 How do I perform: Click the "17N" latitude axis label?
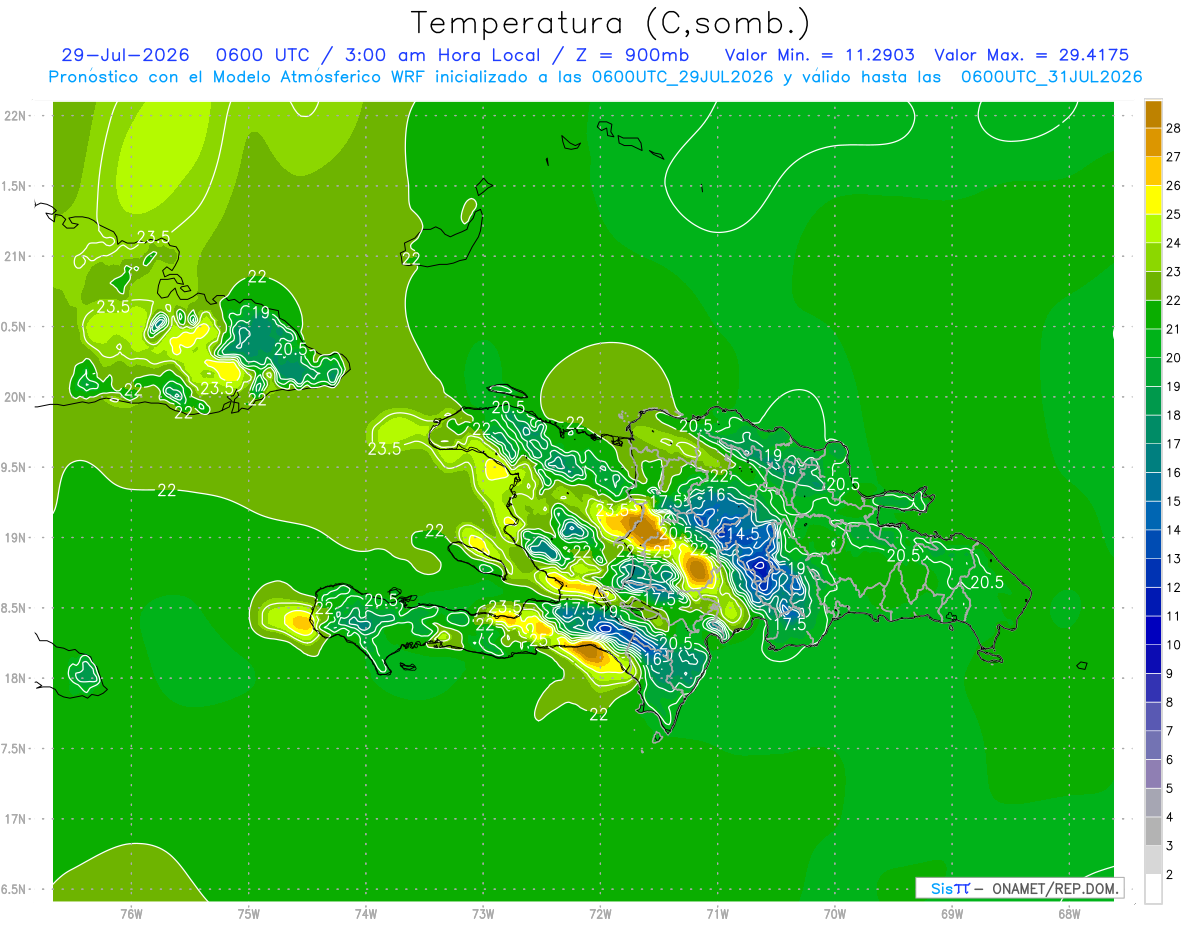[x=15, y=819]
